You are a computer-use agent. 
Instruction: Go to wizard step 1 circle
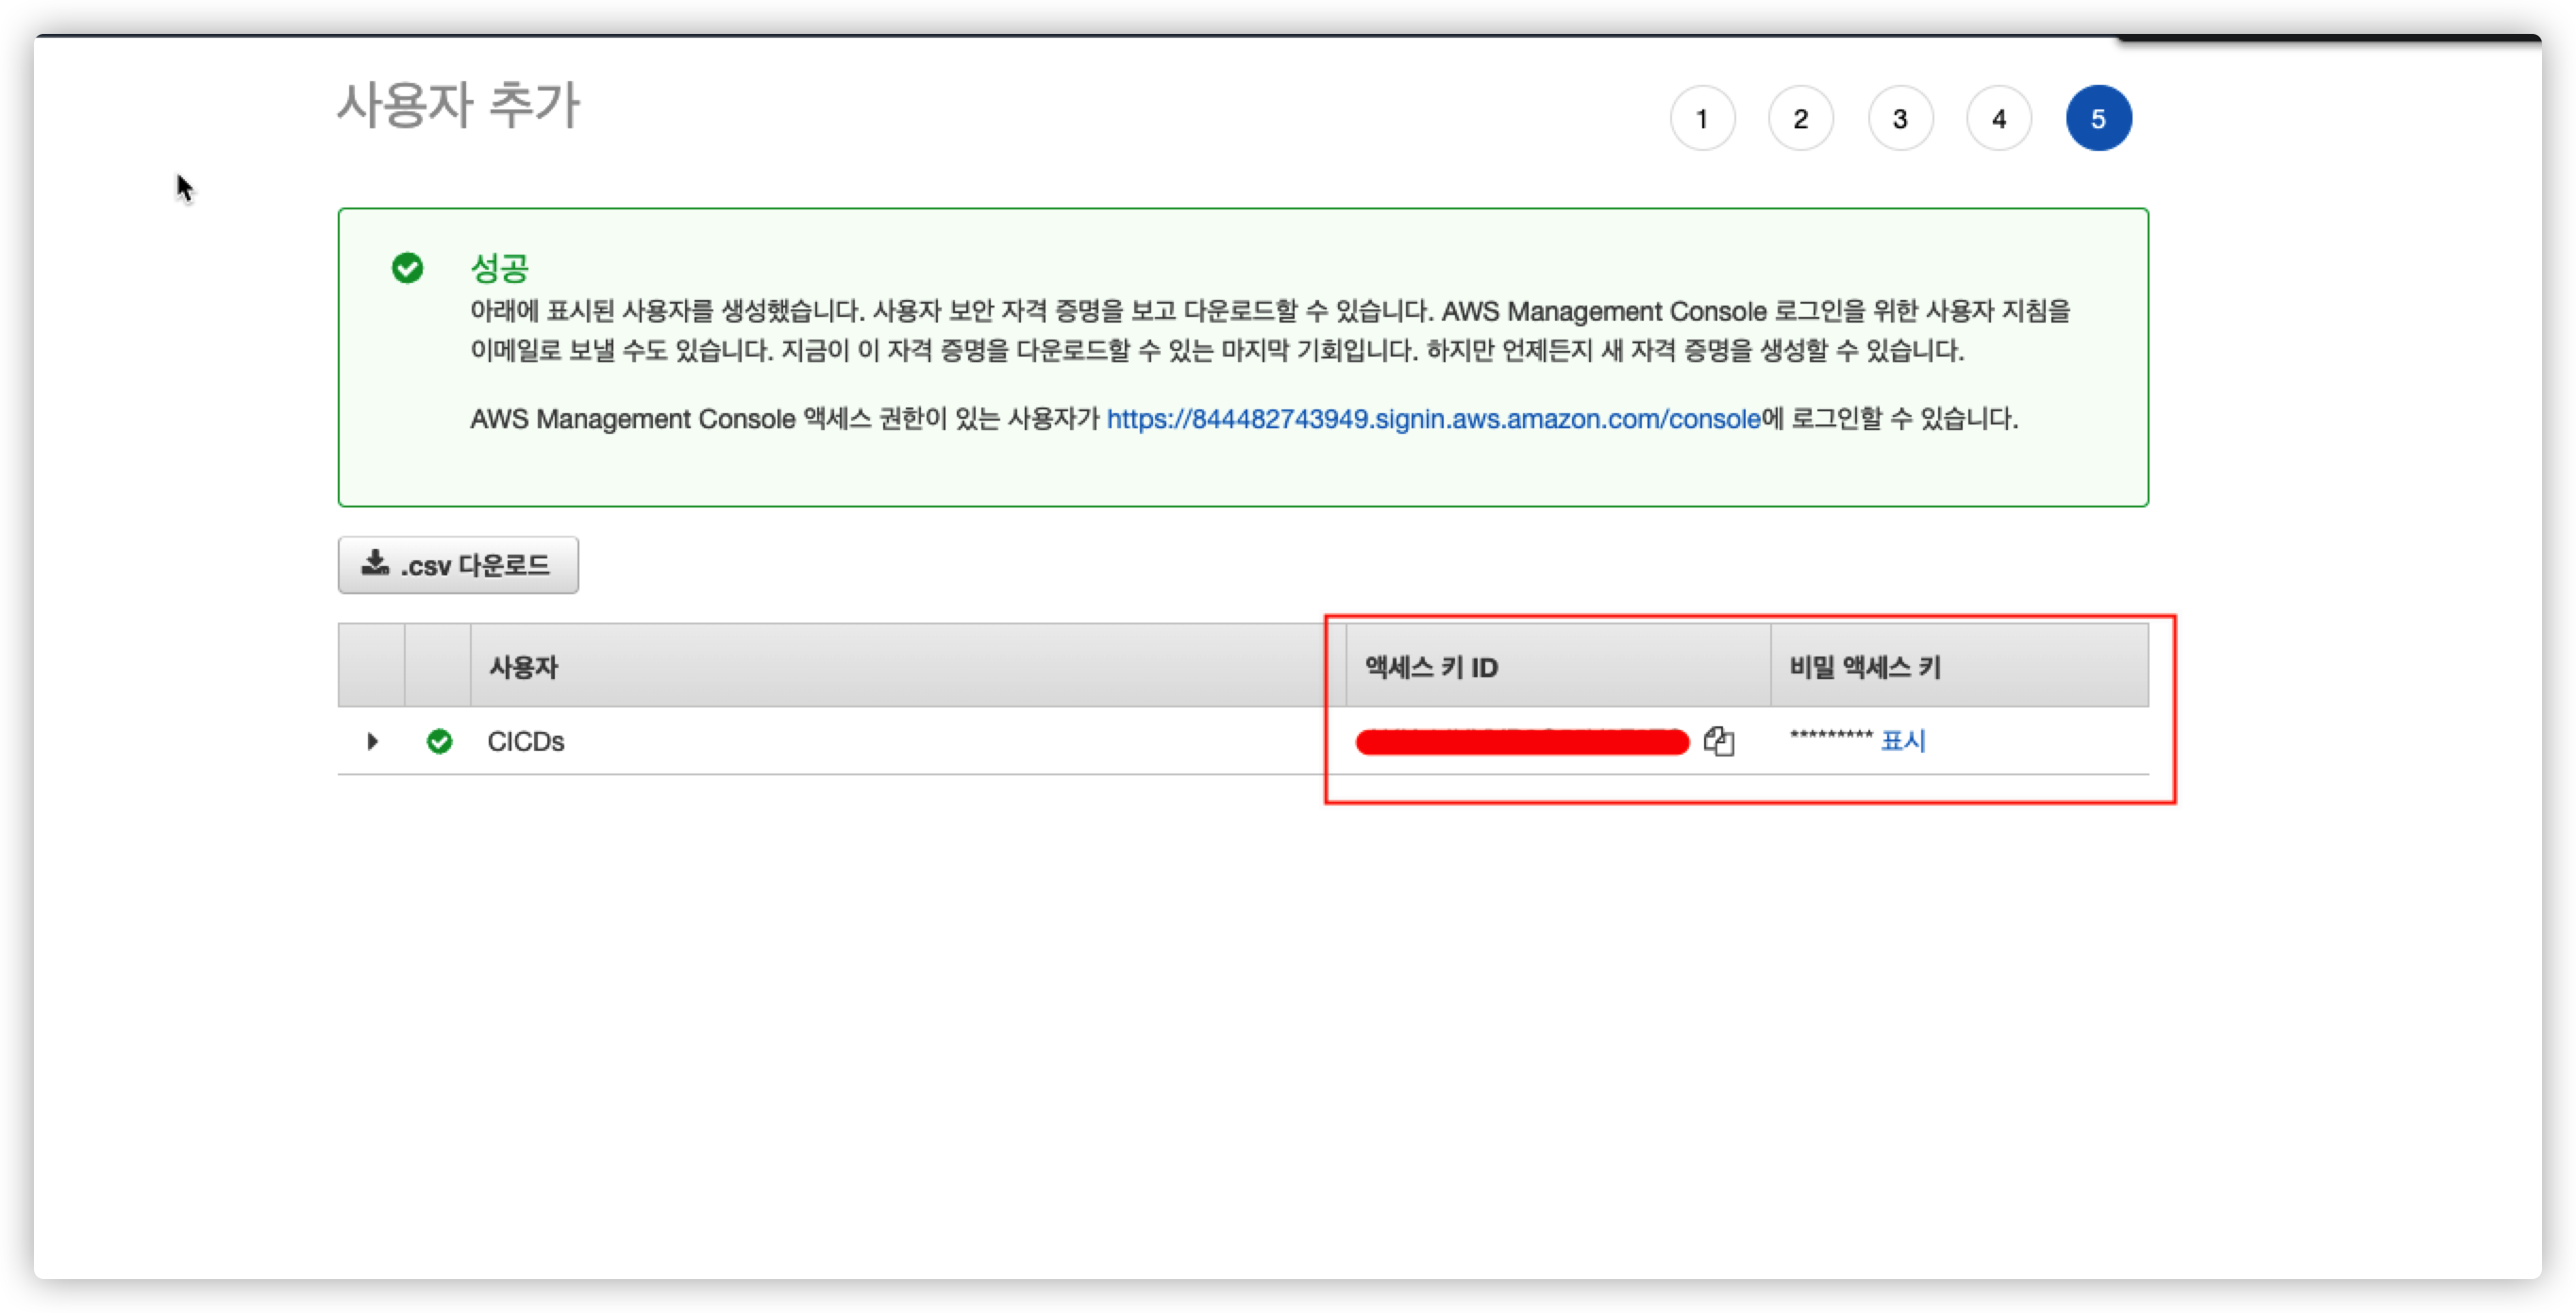click(x=1702, y=119)
